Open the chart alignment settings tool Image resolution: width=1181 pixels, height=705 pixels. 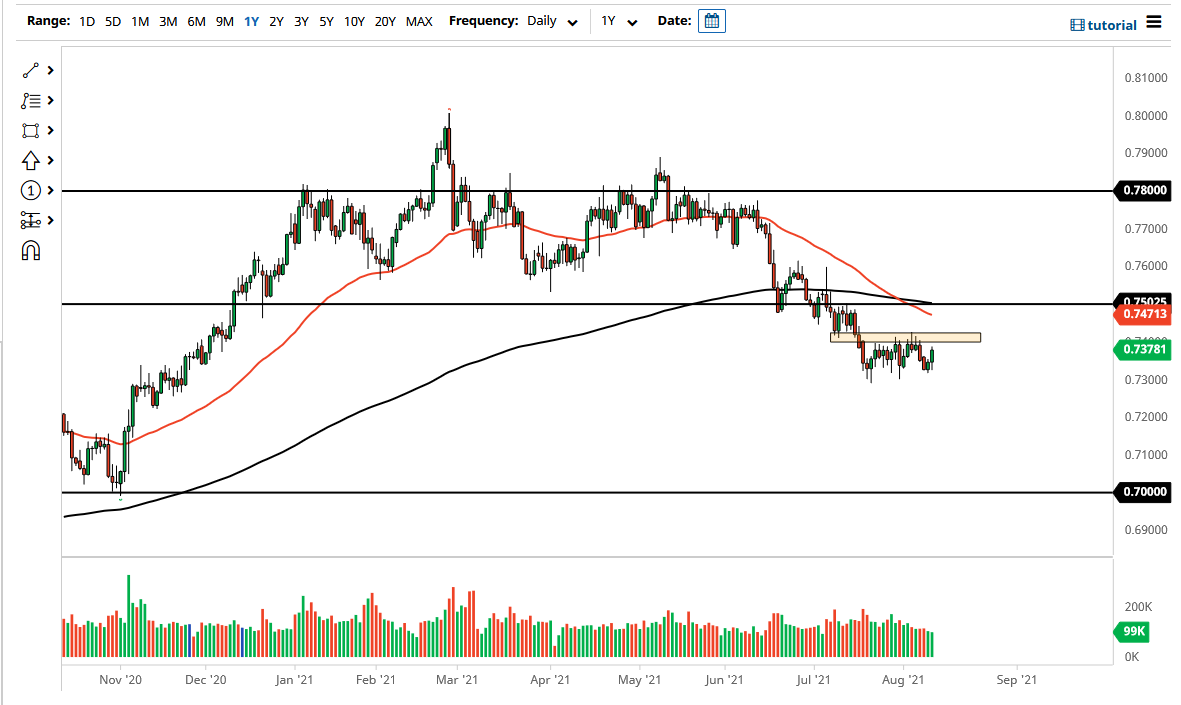30,221
